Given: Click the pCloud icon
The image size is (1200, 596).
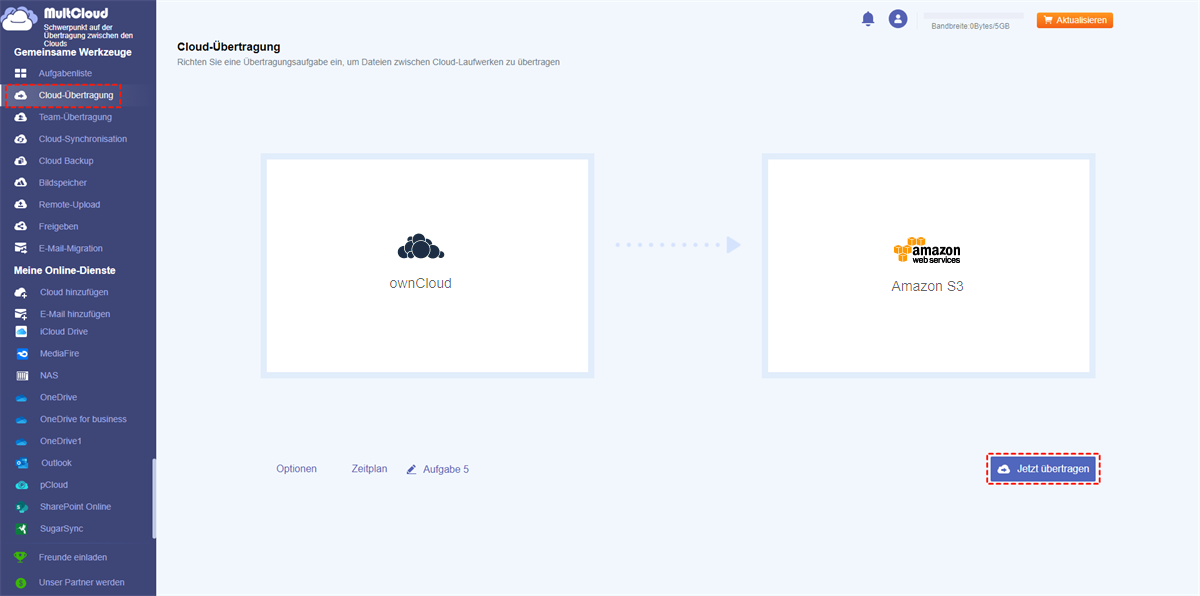Looking at the screenshot, I should pyautogui.click(x=21, y=485).
